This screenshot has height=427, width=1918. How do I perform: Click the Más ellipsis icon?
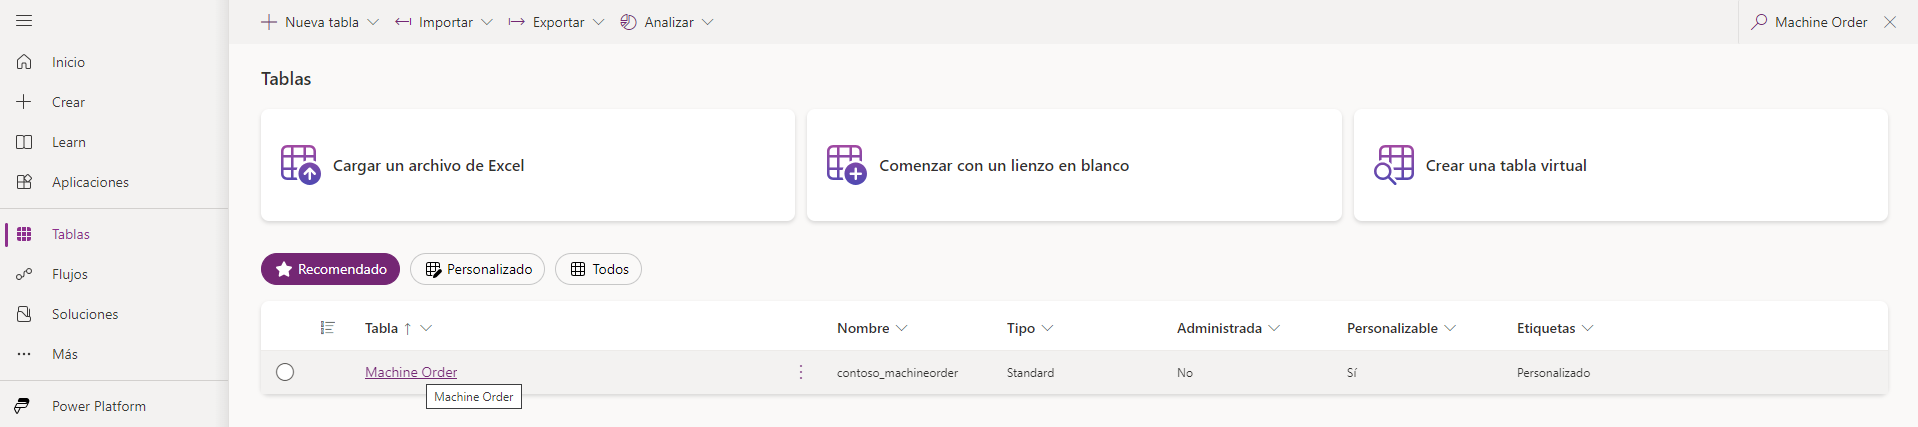click(24, 354)
